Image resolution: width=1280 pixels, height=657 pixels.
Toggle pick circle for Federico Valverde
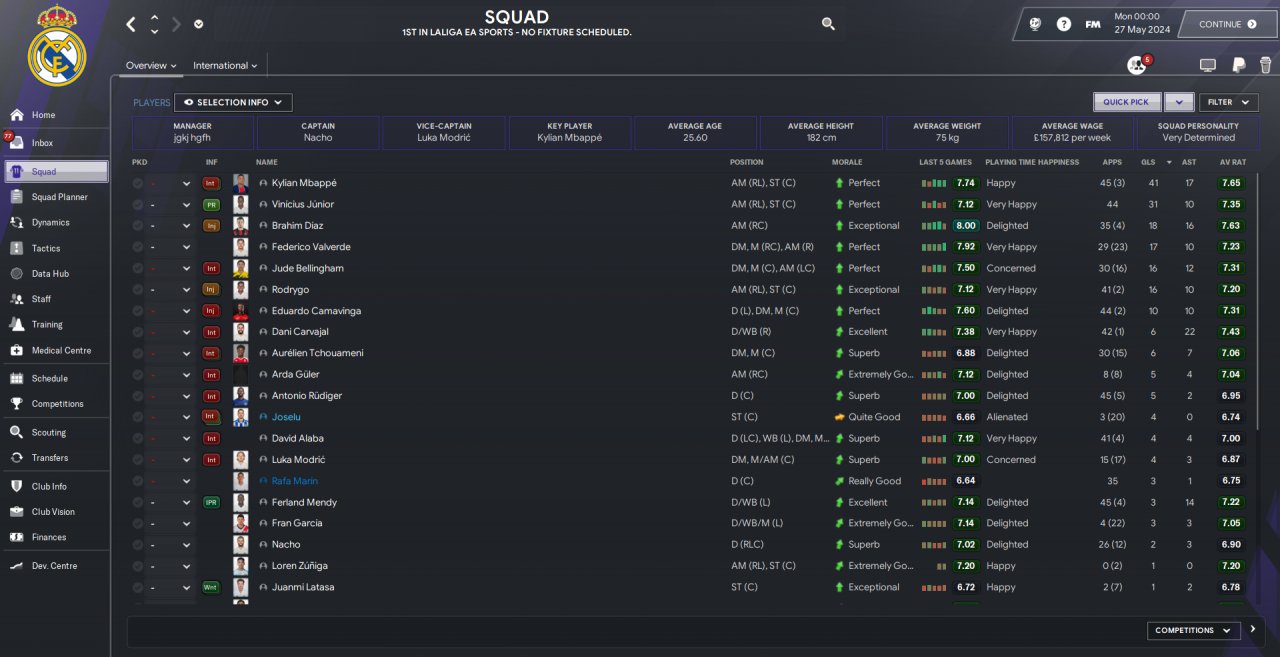(137, 247)
